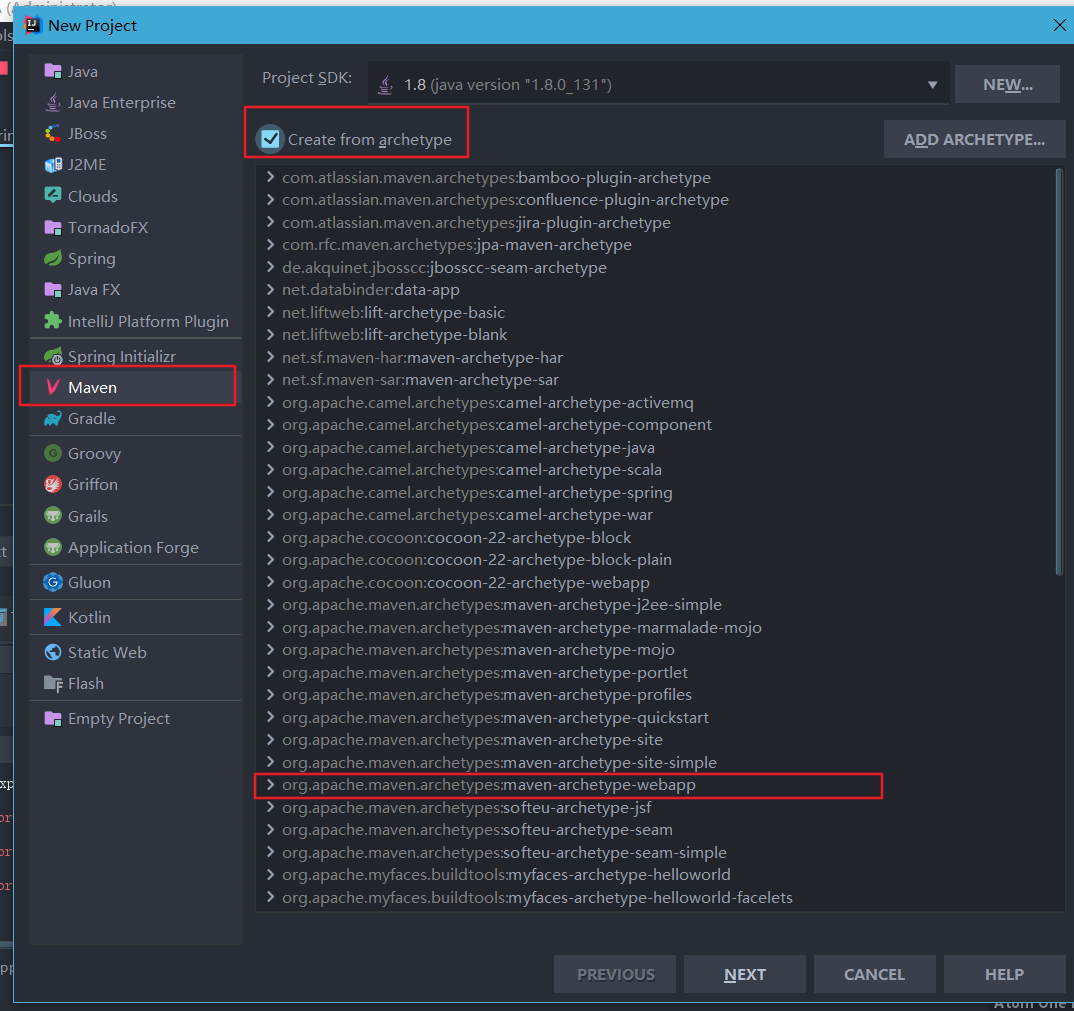Screen dimensions: 1074x1011
Task: Select Gradle project type
Action: 136,419
